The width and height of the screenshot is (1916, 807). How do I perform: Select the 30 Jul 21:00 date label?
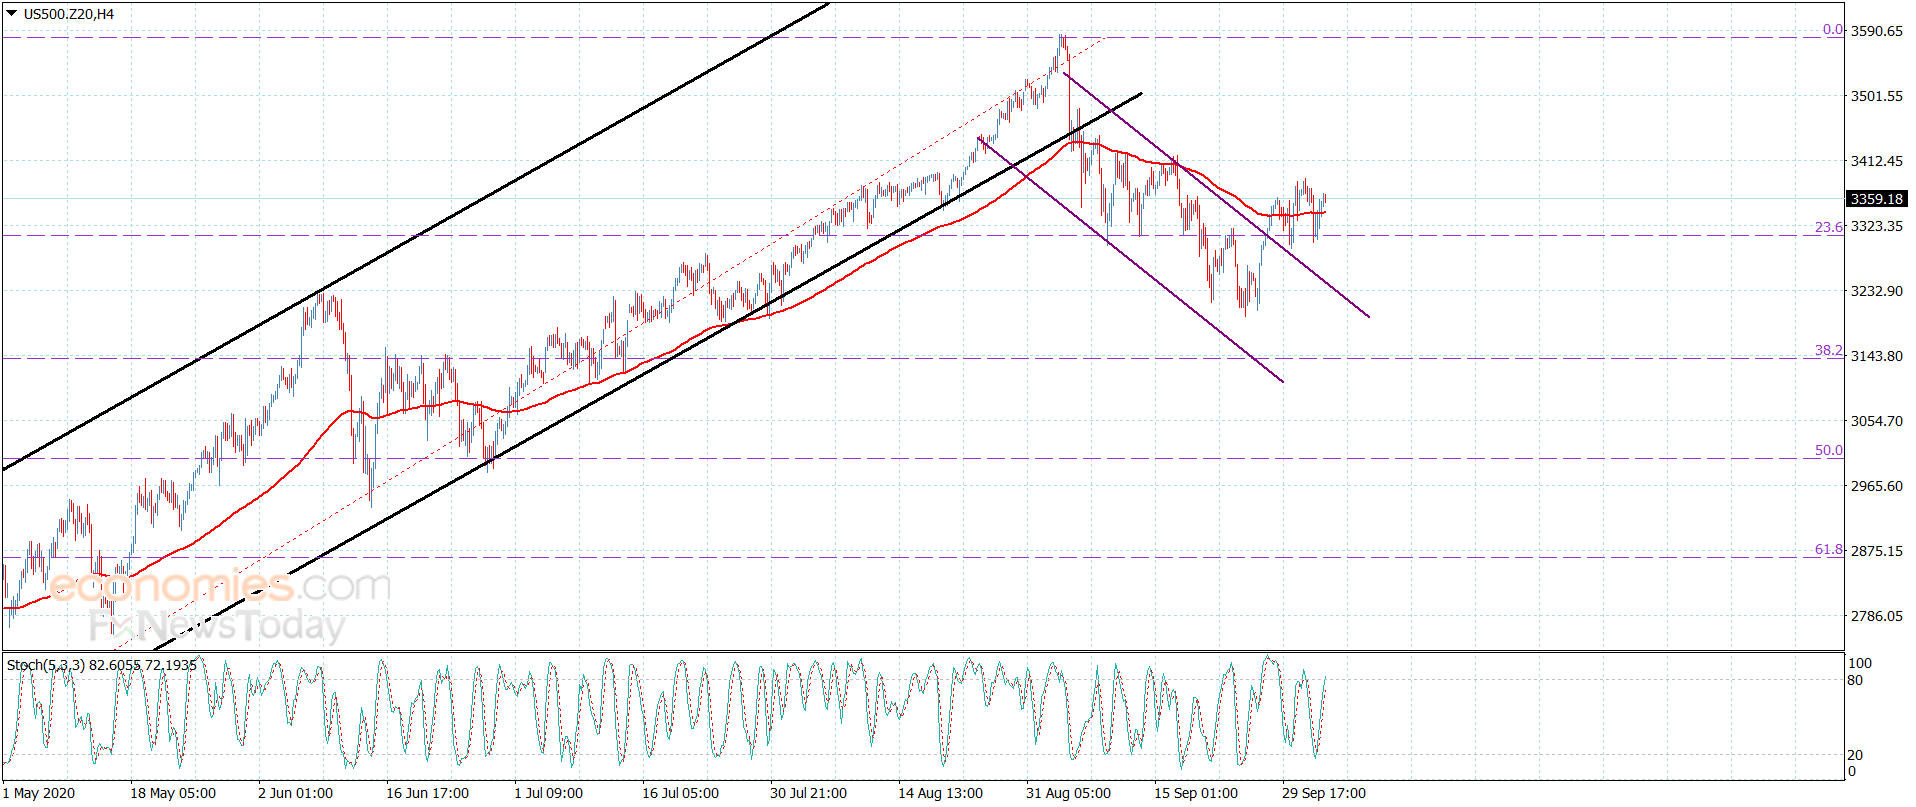point(809,793)
